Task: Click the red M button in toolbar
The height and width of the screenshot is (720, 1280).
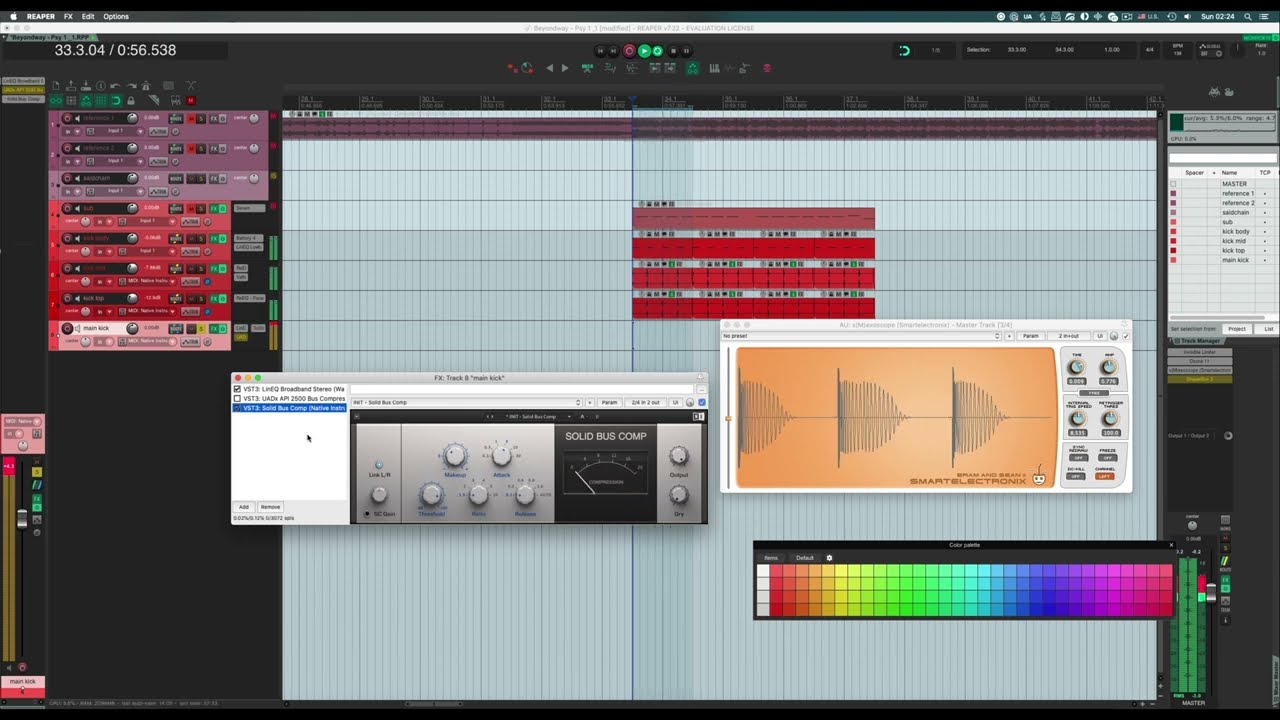Action: click(191, 101)
